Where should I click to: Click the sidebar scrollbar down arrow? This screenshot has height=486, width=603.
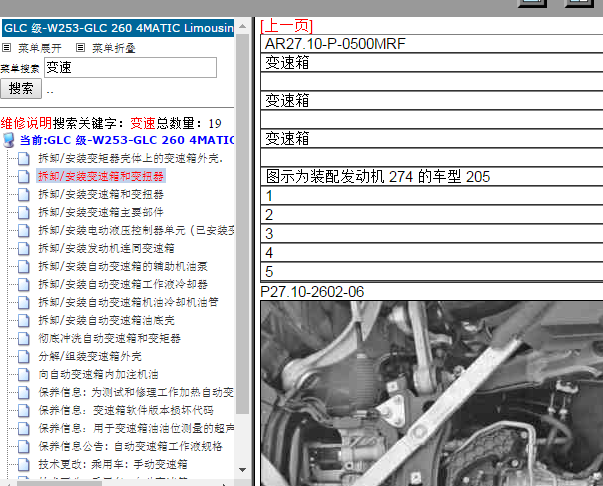click(x=242, y=470)
